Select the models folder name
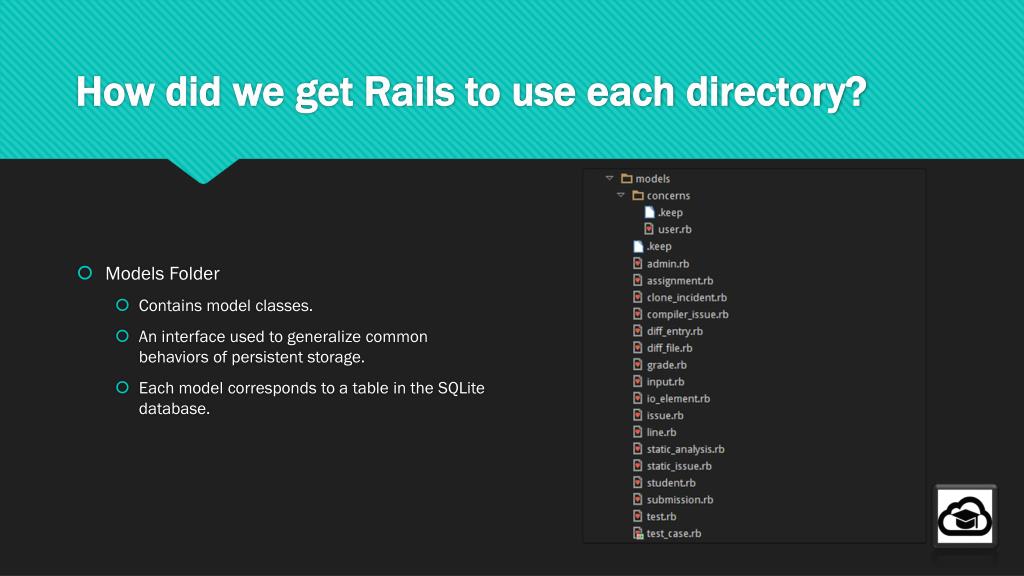Viewport: 1024px width, 576px height. pyautogui.click(x=652, y=178)
